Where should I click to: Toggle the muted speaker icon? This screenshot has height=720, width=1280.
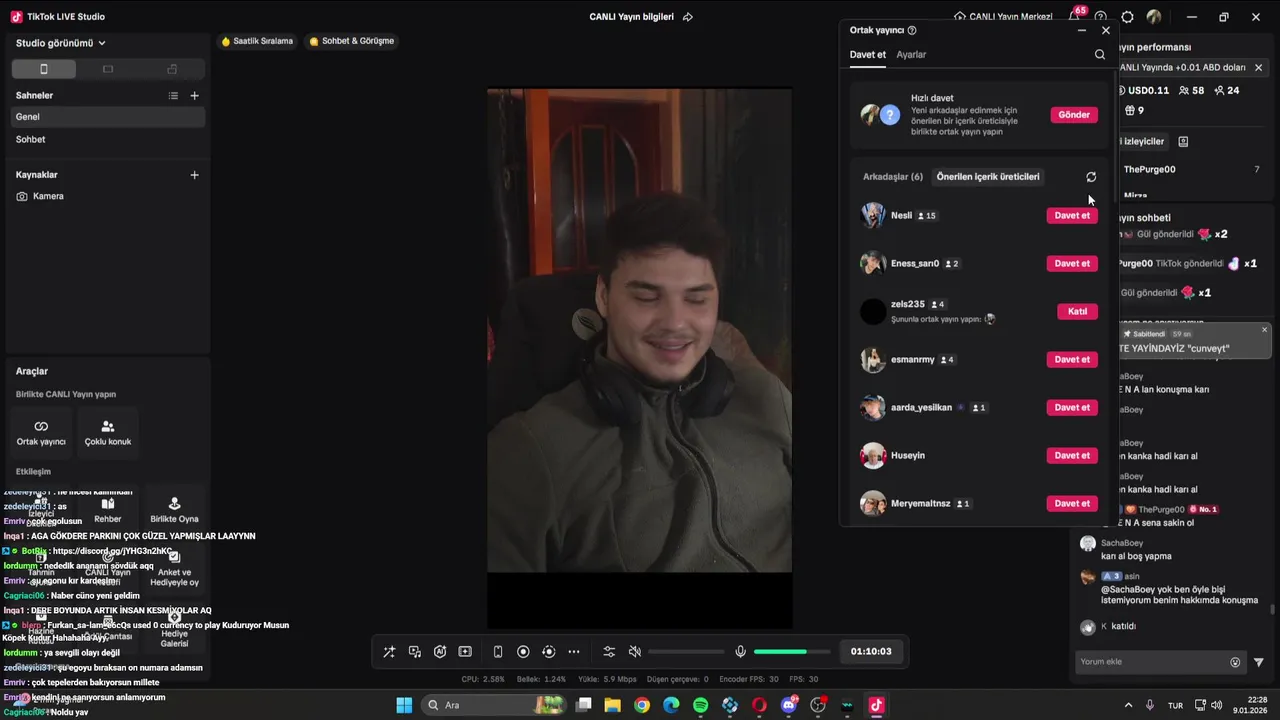[x=634, y=652]
